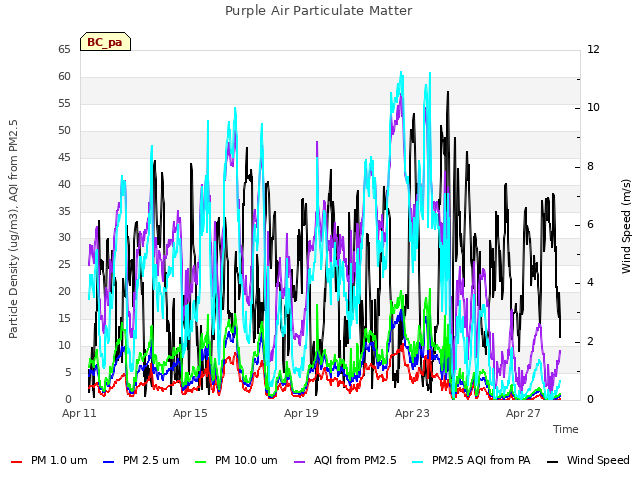Click the 4 tick on the wind axis
Screen dimensions: 640x480
[x=590, y=283]
